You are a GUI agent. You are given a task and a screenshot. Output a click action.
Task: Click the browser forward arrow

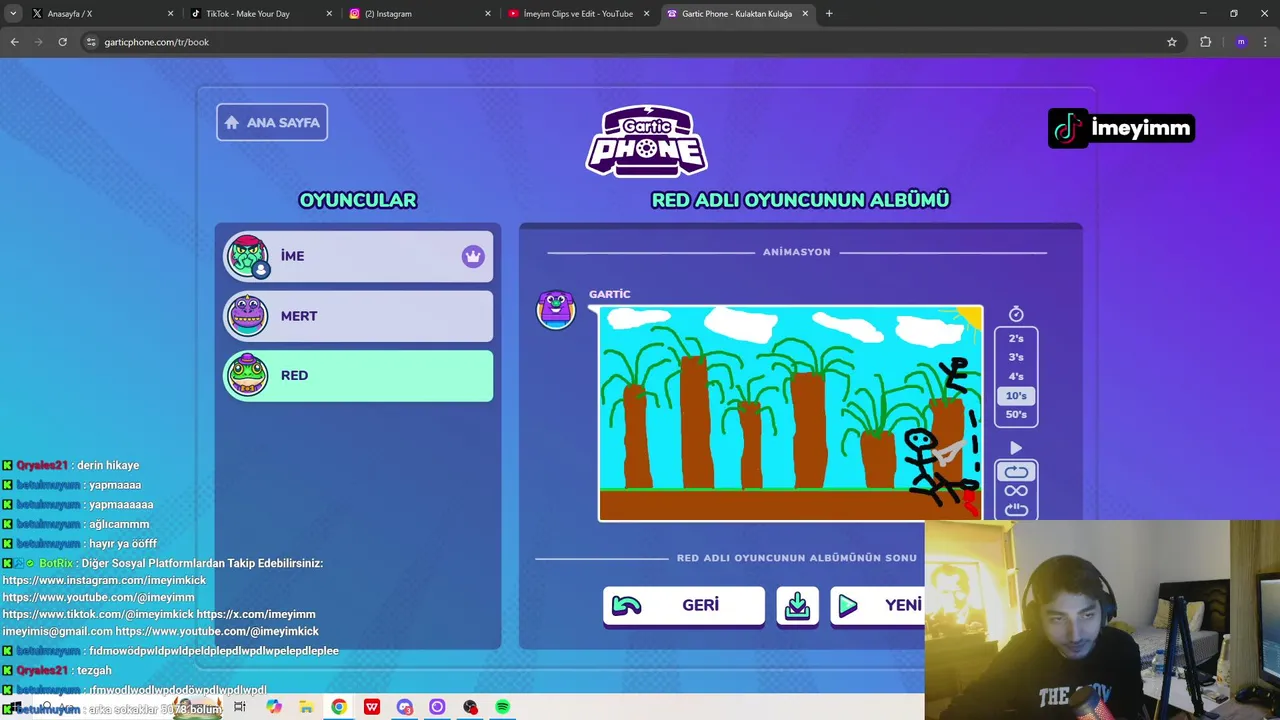coord(38,42)
